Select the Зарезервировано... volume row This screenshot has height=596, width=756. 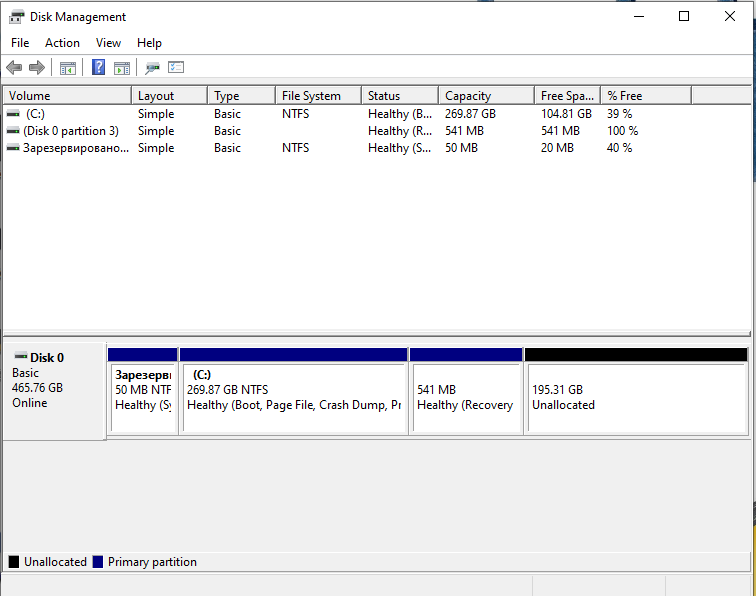click(377, 148)
